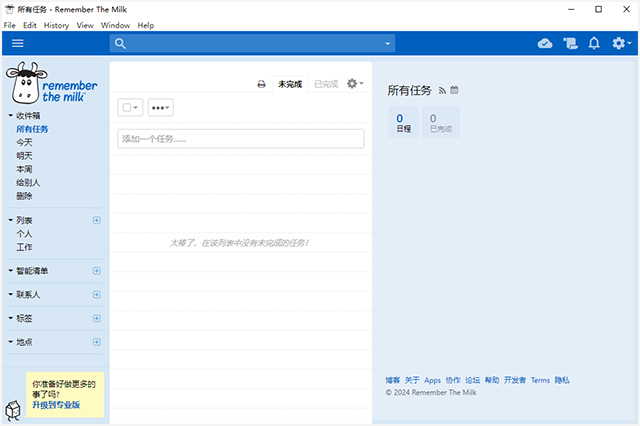Open the hamburger menu icon
Image resolution: width=640 pixels, height=426 pixels.
pos(18,43)
